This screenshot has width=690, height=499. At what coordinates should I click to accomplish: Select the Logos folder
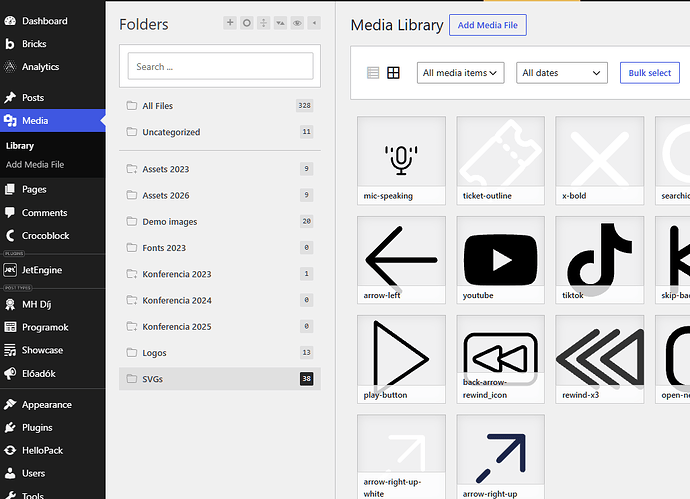click(x=220, y=352)
